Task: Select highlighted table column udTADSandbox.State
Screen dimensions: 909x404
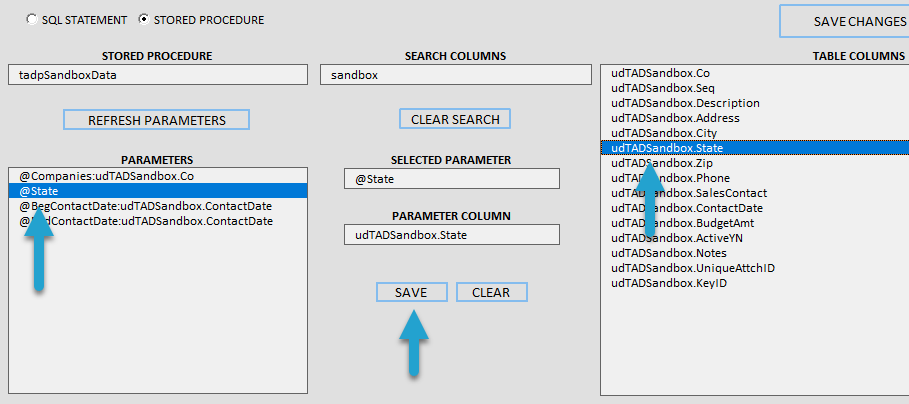Action: (x=755, y=148)
